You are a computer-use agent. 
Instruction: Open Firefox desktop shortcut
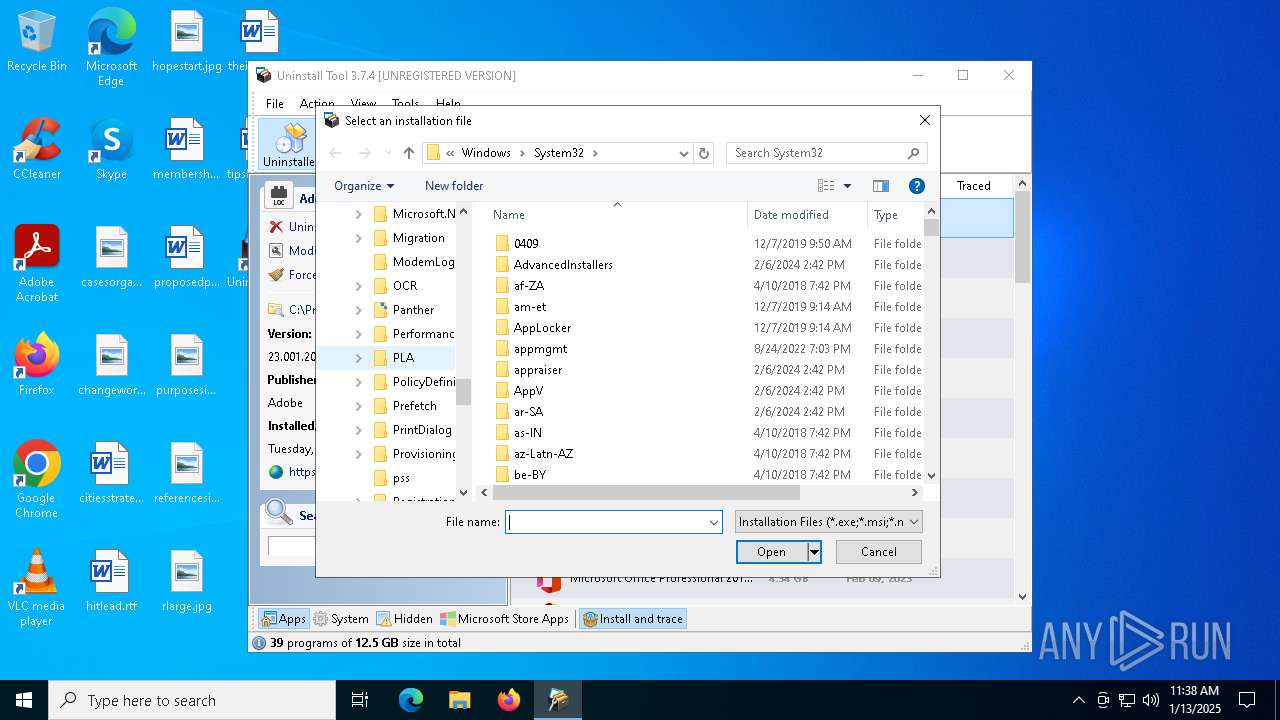click(x=37, y=364)
